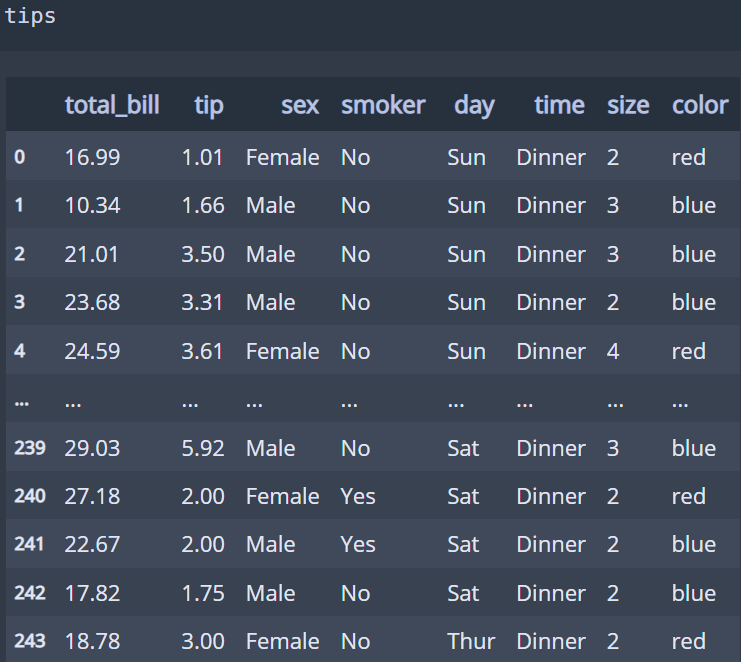Click tip value 1.66

pos(203,206)
